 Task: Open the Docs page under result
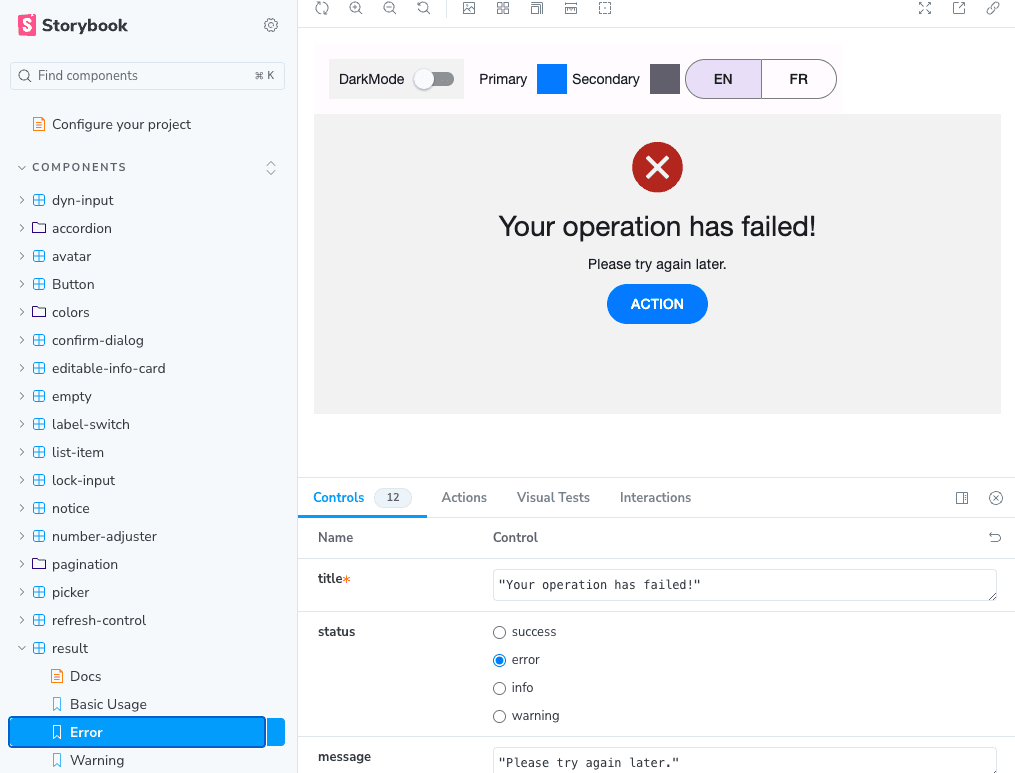(x=85, y=677)
